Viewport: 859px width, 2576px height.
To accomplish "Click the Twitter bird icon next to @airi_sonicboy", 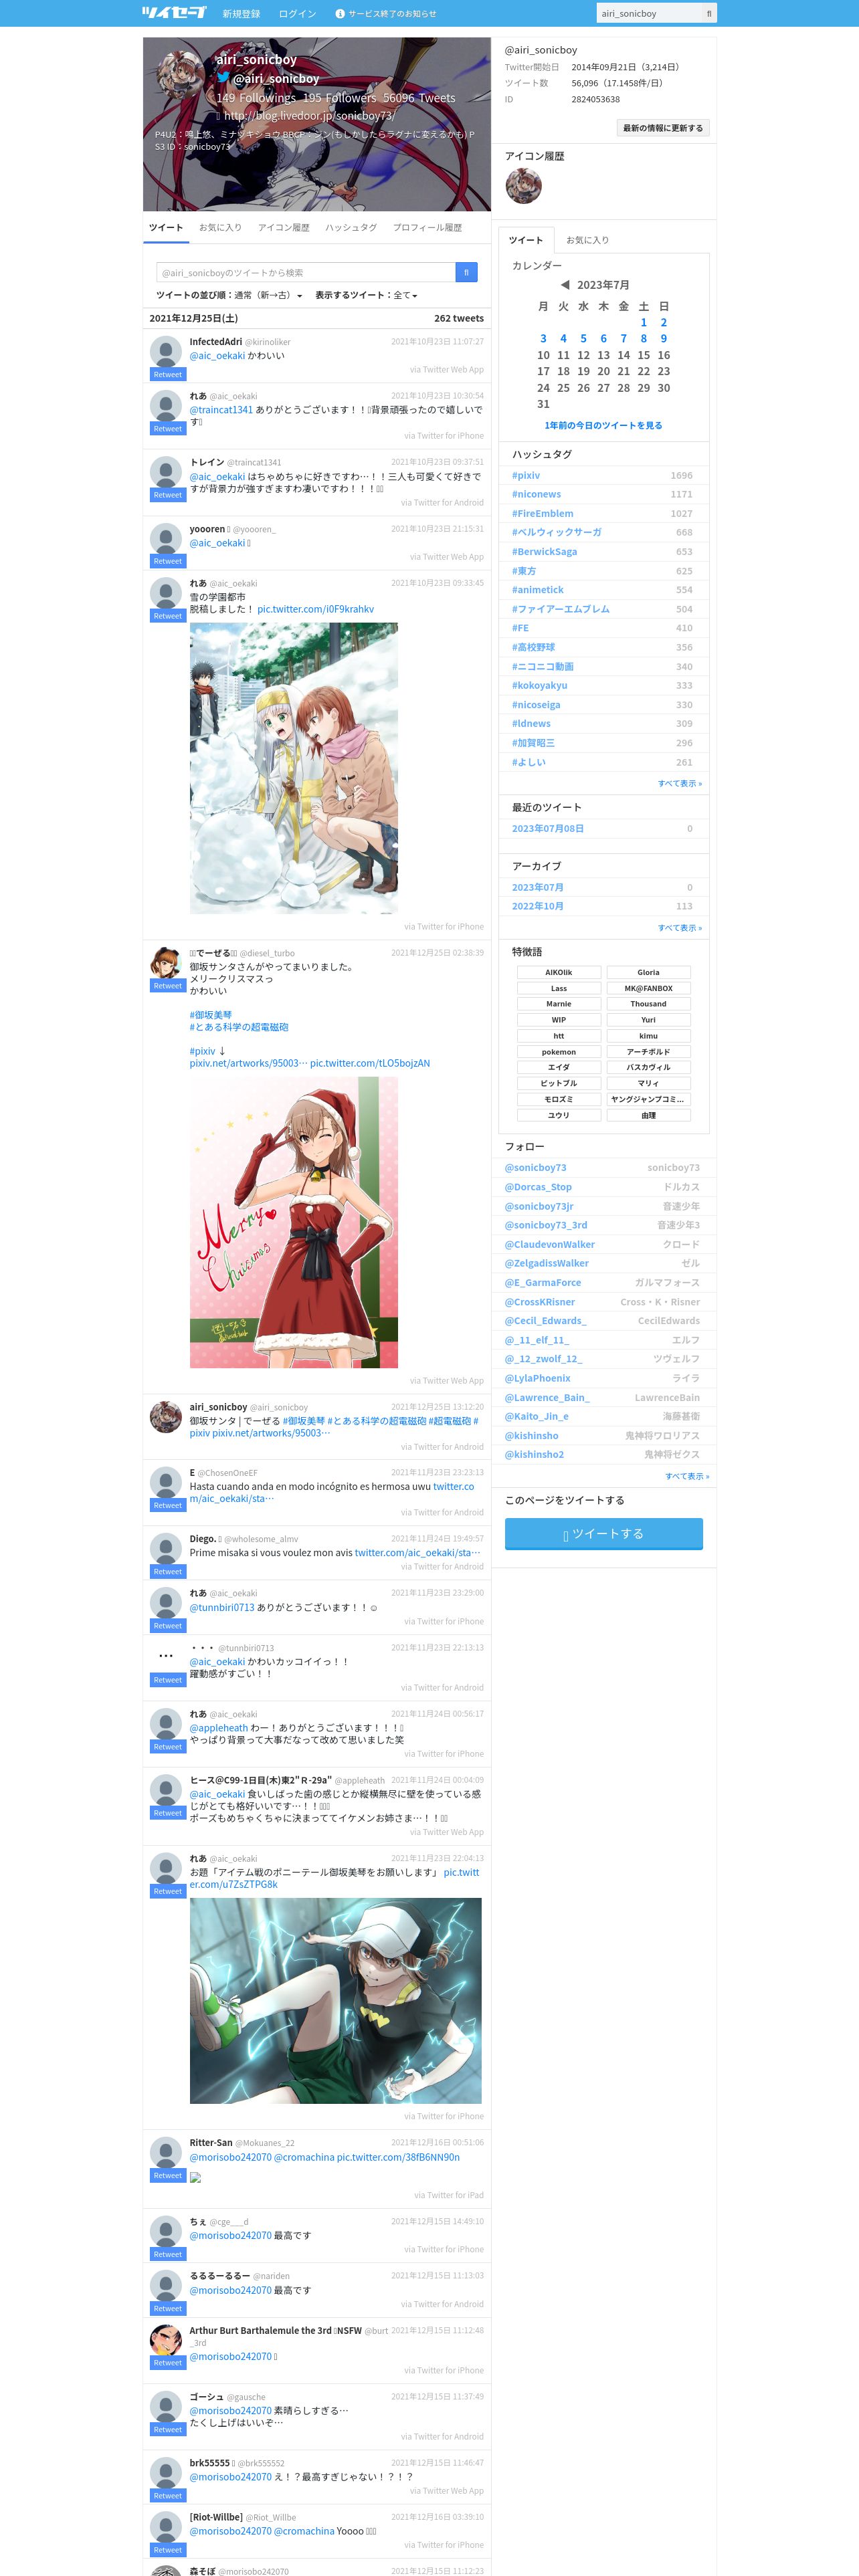I will 223,78.
